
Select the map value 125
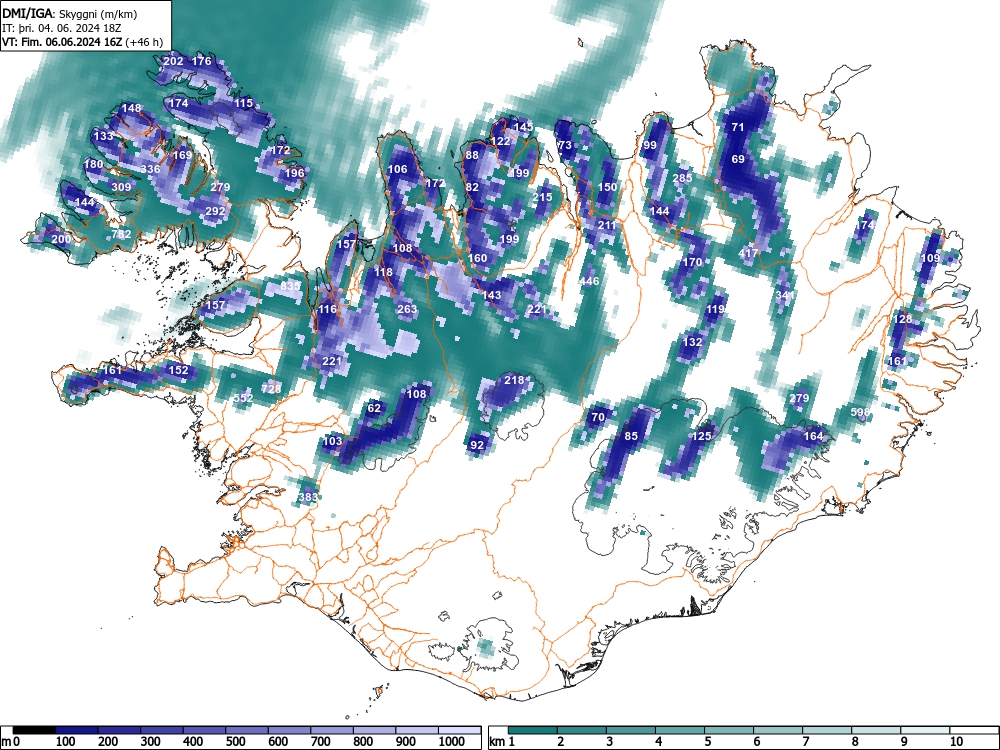point(701,436)
